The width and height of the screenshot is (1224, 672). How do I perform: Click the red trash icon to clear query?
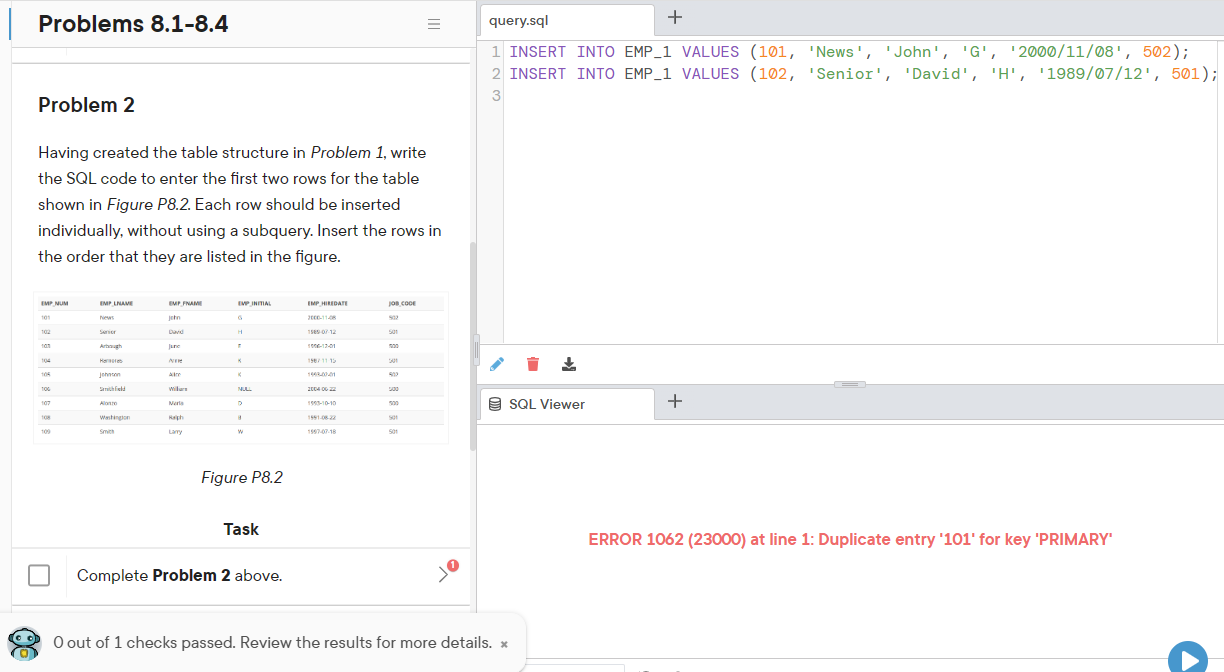[x=533, y=364]
